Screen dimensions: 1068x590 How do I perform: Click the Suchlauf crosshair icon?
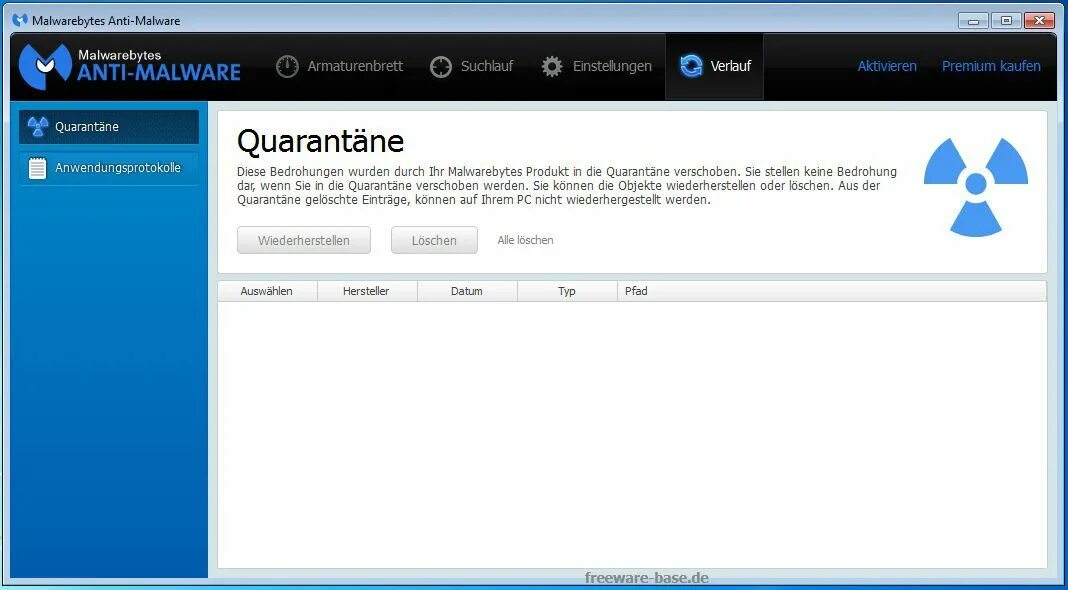tap(441, 67)
